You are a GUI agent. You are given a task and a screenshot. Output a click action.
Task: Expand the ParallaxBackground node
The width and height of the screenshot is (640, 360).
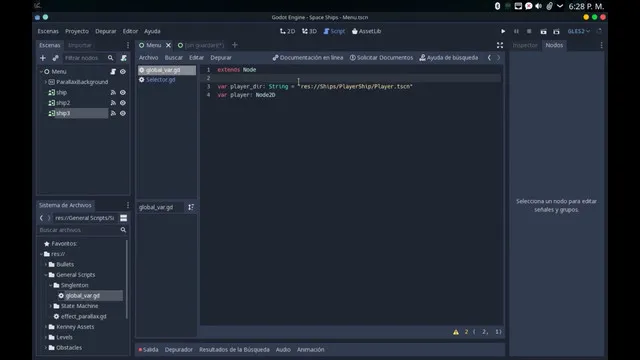(45, 82)
